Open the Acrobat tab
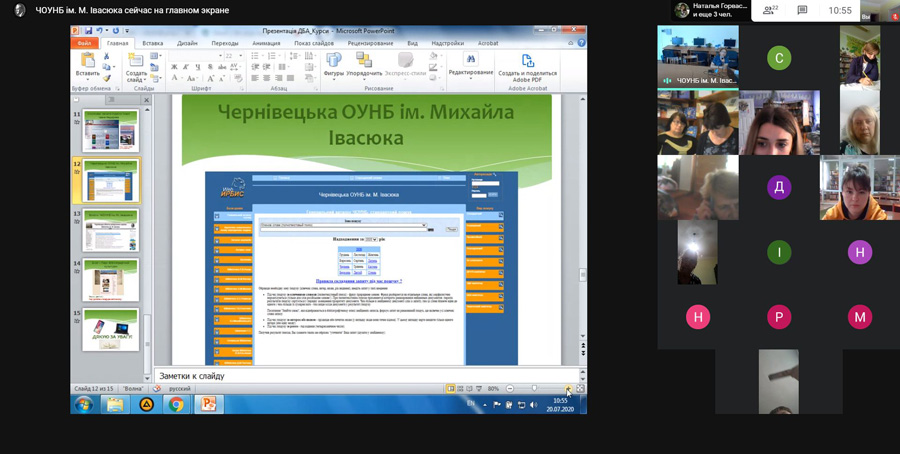 (488, 43)
